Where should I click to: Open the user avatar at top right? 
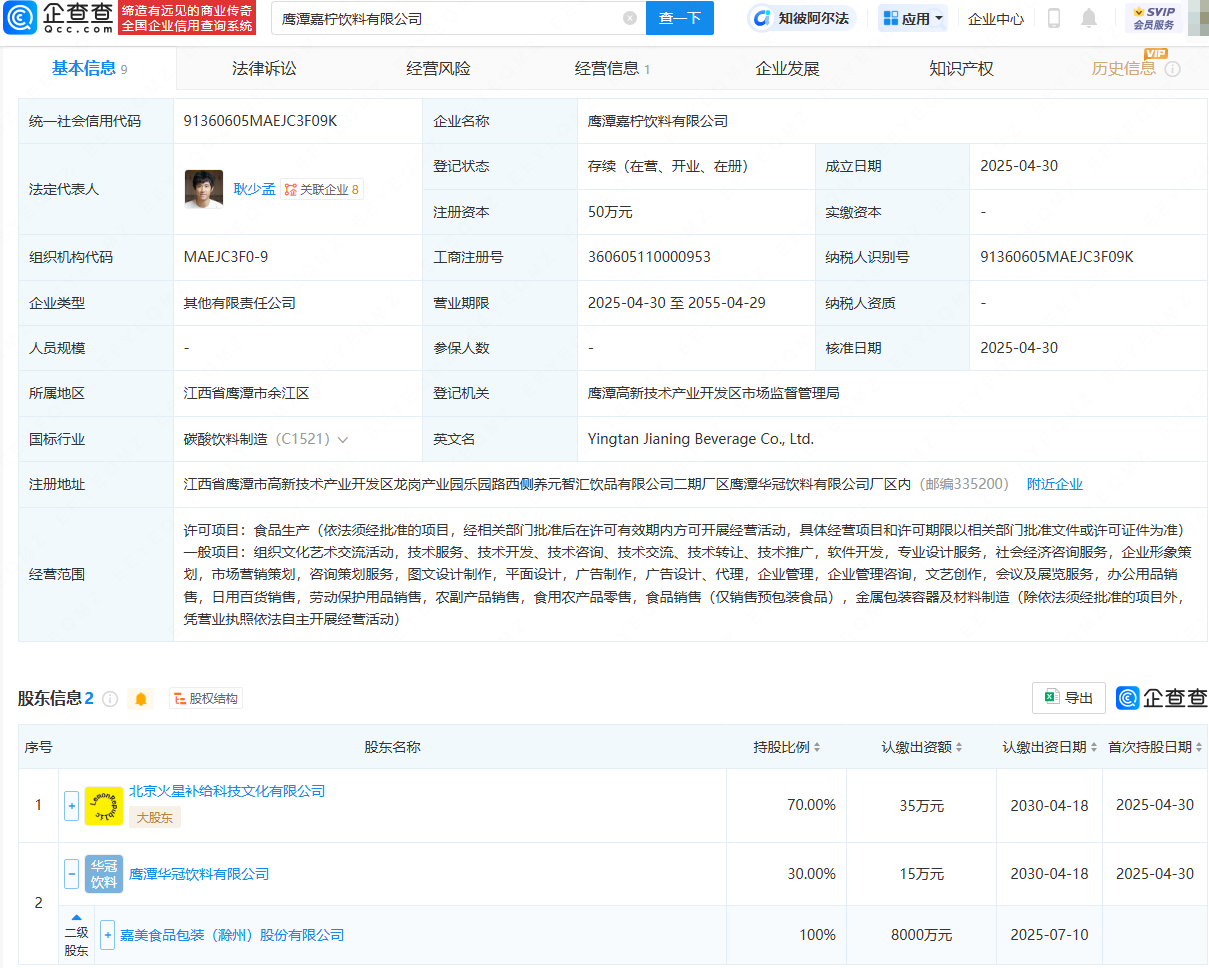[x=1198, y=18]
